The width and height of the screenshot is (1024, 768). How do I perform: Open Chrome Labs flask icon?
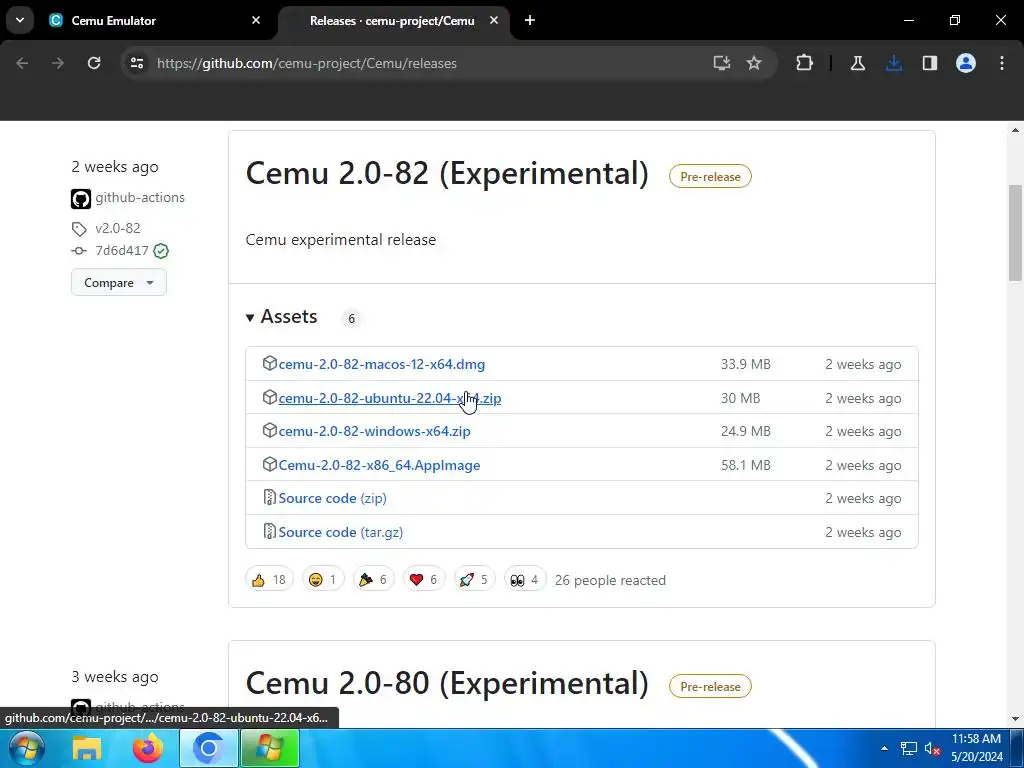pyautogui.click(x=858, y=63)
